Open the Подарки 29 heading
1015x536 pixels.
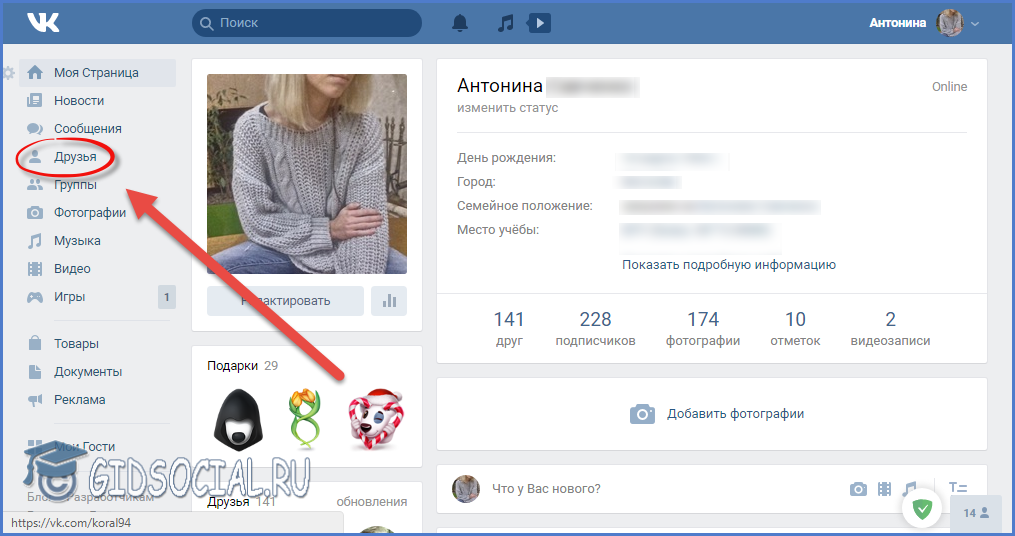[x=243, y=366]
